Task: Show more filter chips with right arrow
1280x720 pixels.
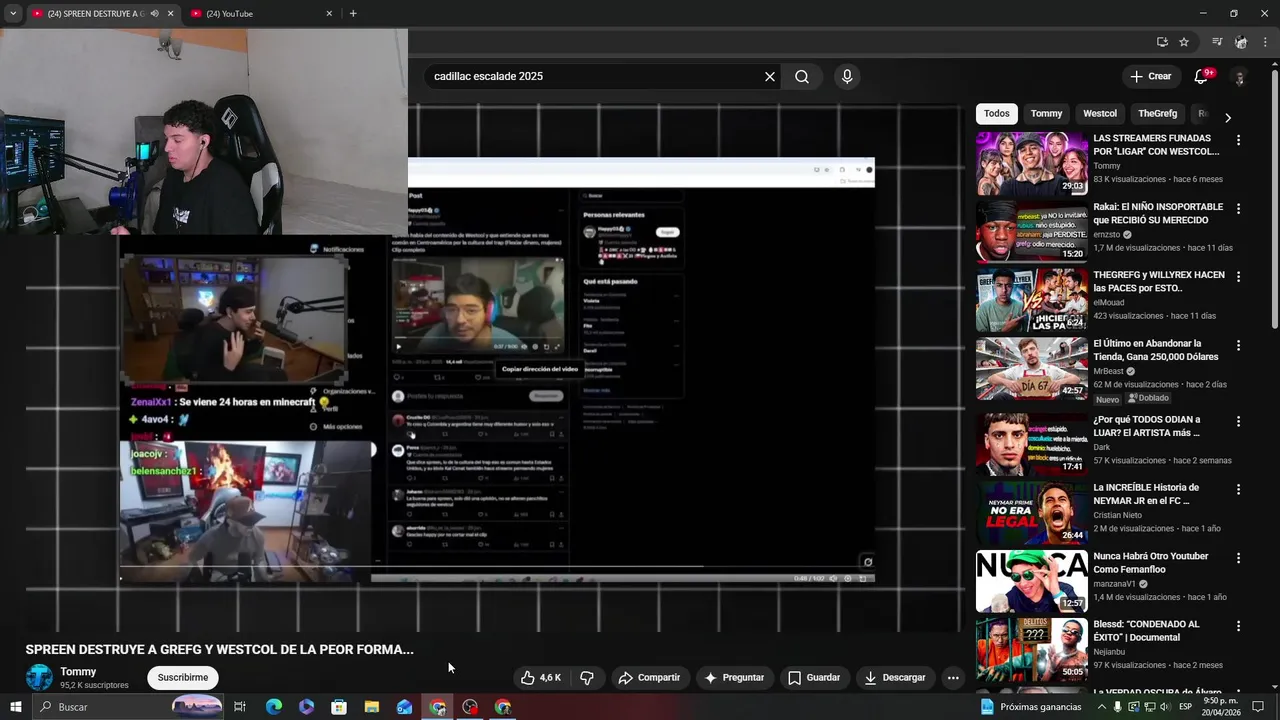Action: [x=1228, y=117]
